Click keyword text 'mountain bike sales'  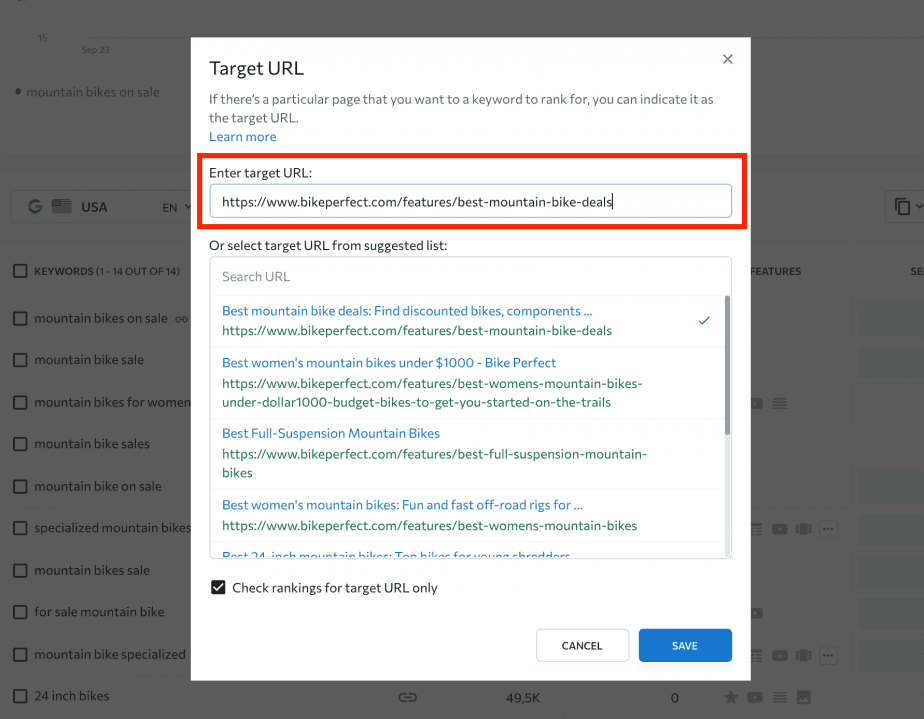point(92,444)
